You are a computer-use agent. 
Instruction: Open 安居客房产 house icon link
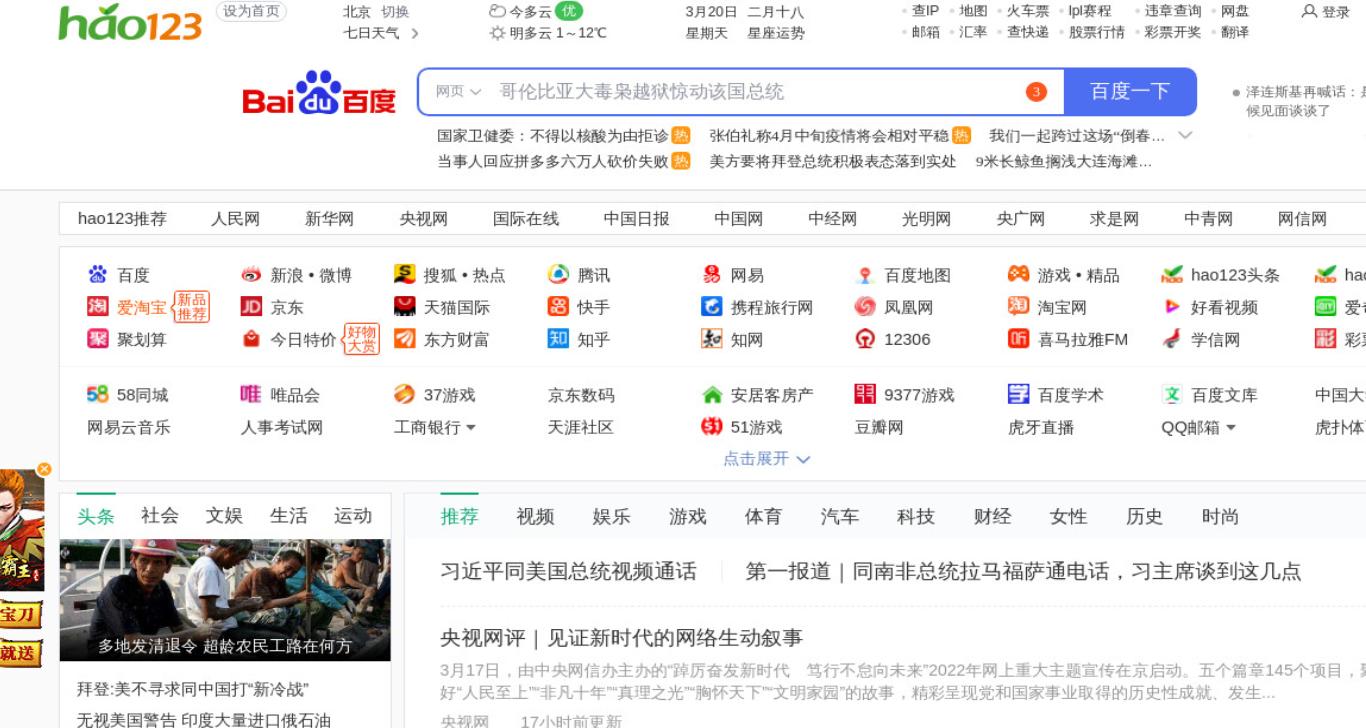pyautogui.click(x=711, y=395)
